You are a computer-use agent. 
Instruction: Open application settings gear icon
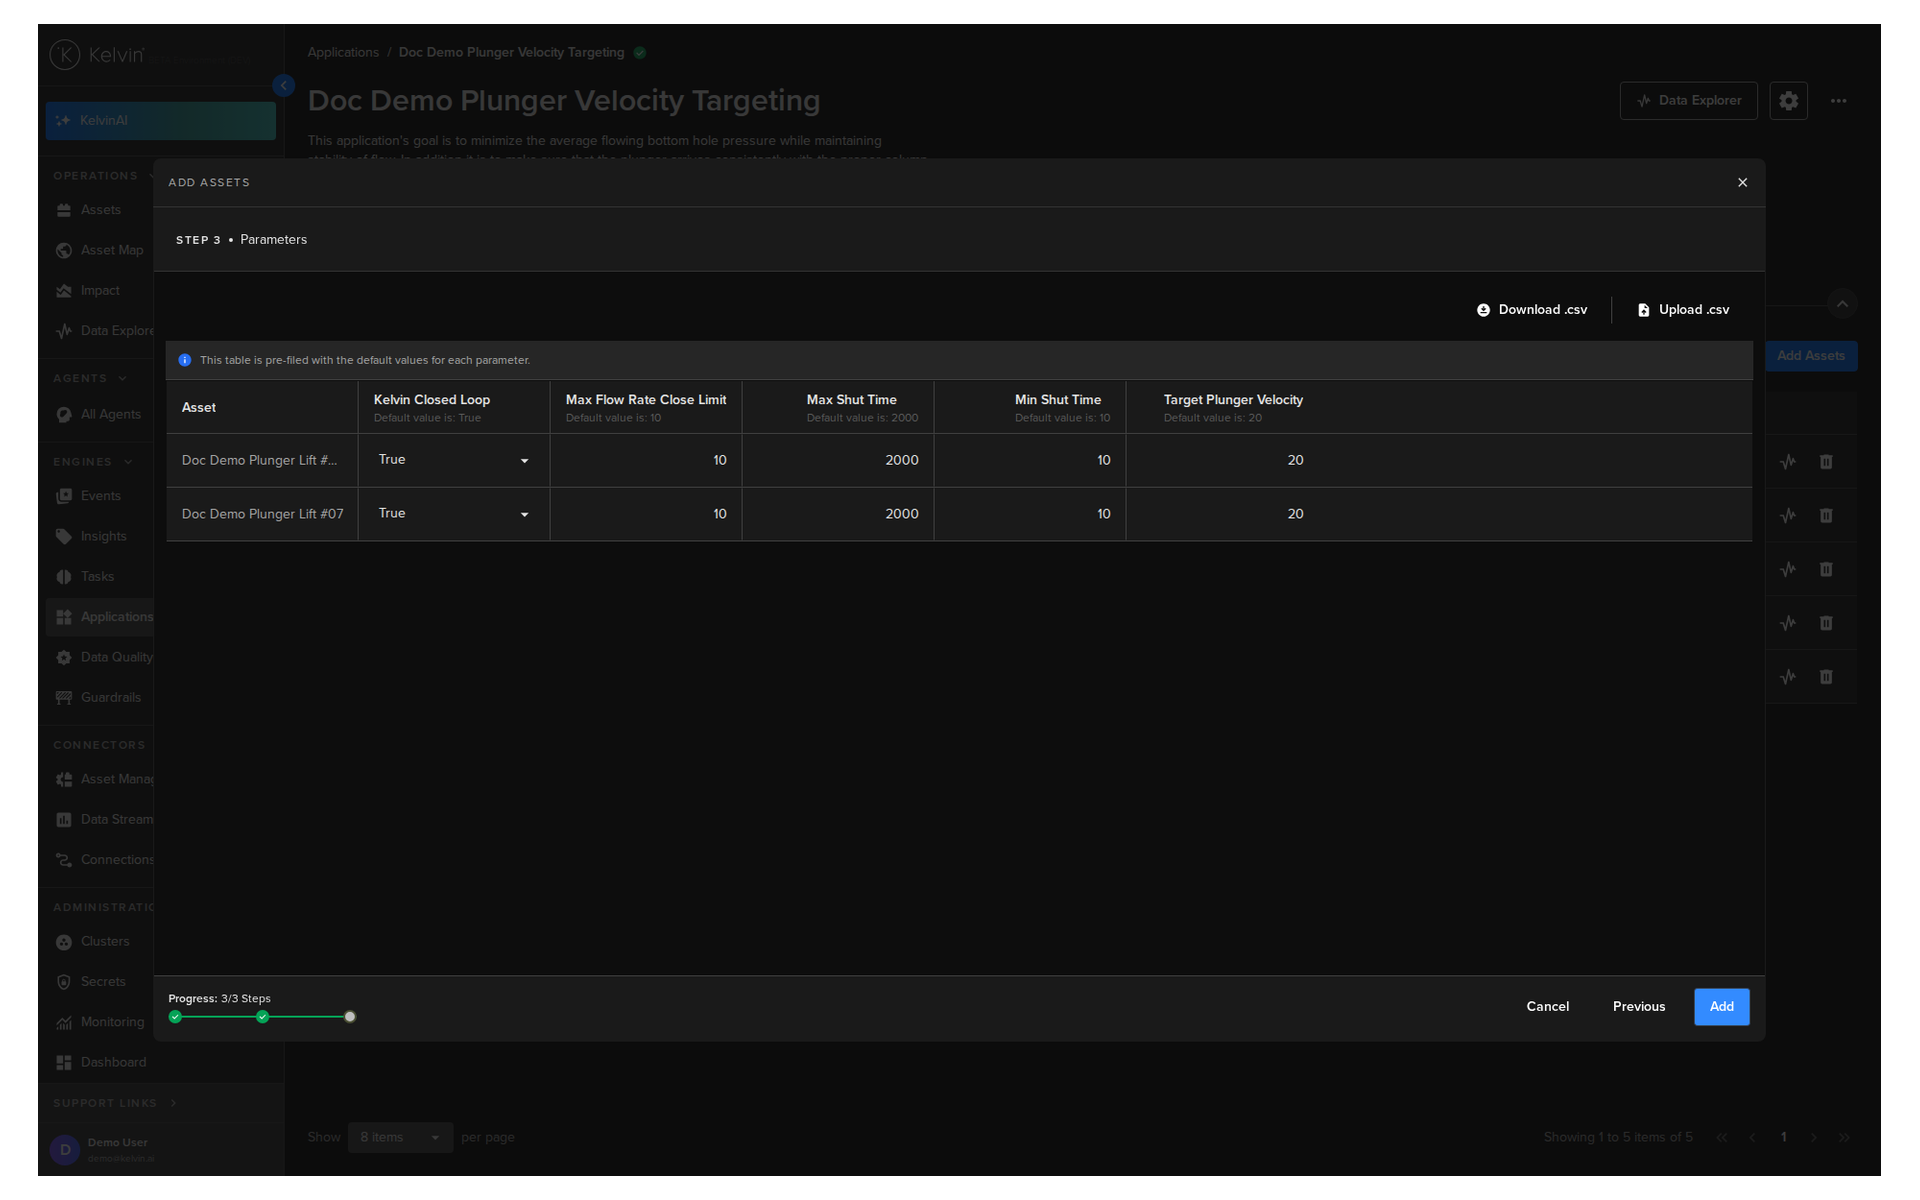[x=1788, y=101]
